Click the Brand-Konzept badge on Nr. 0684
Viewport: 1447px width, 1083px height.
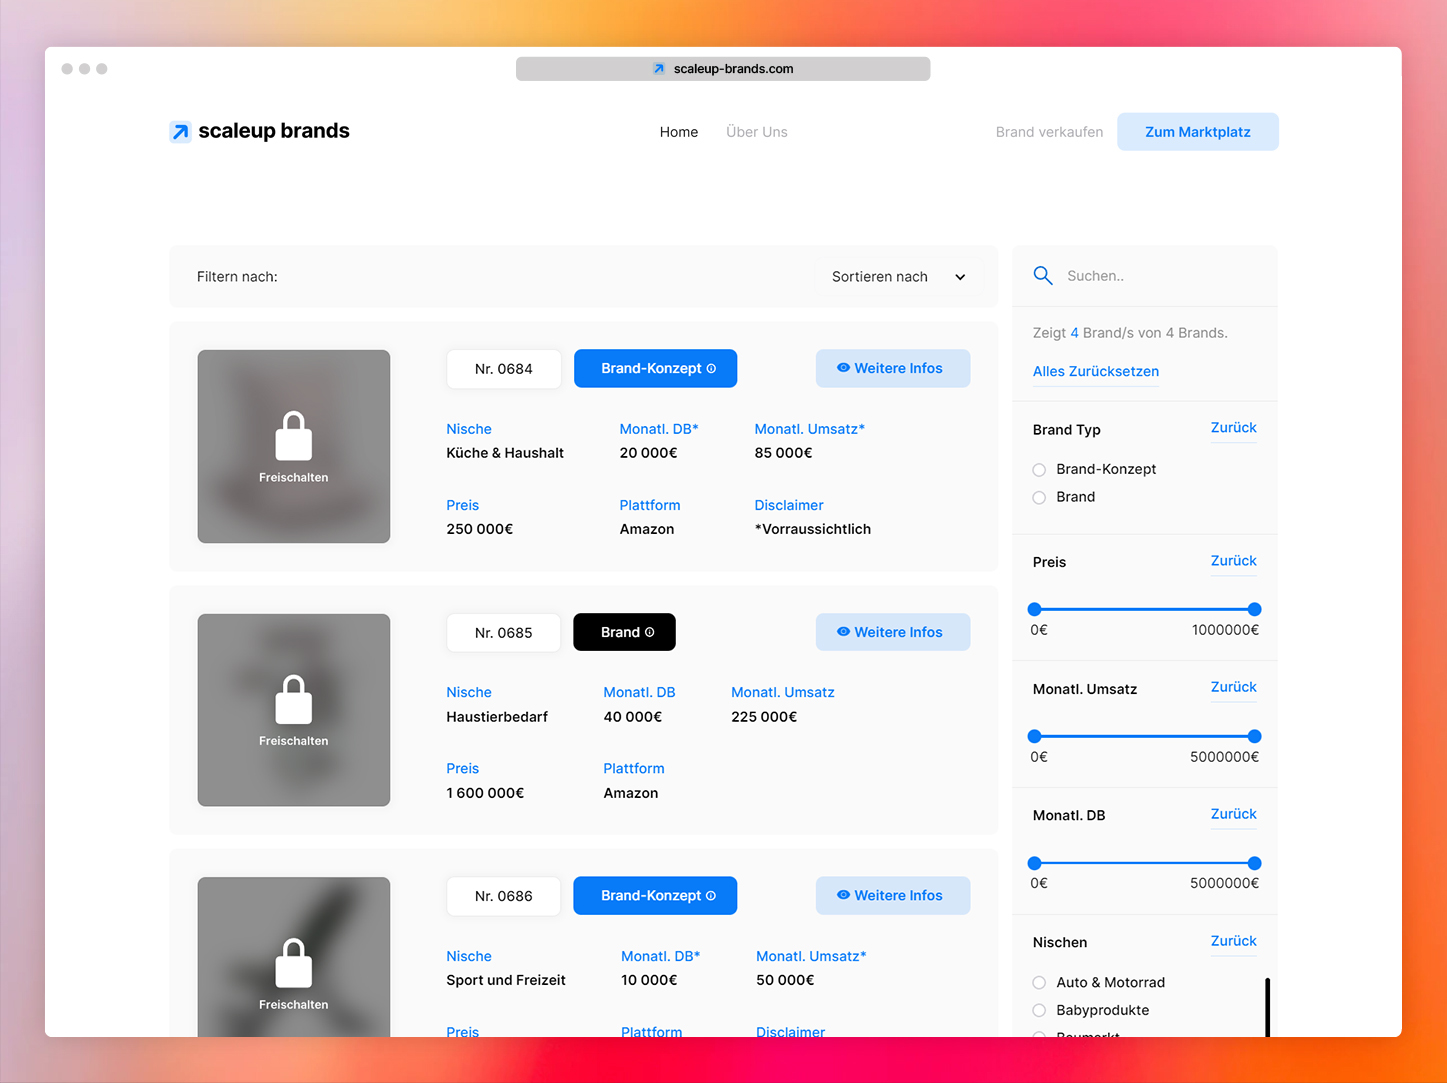click(x=656, y=368)
